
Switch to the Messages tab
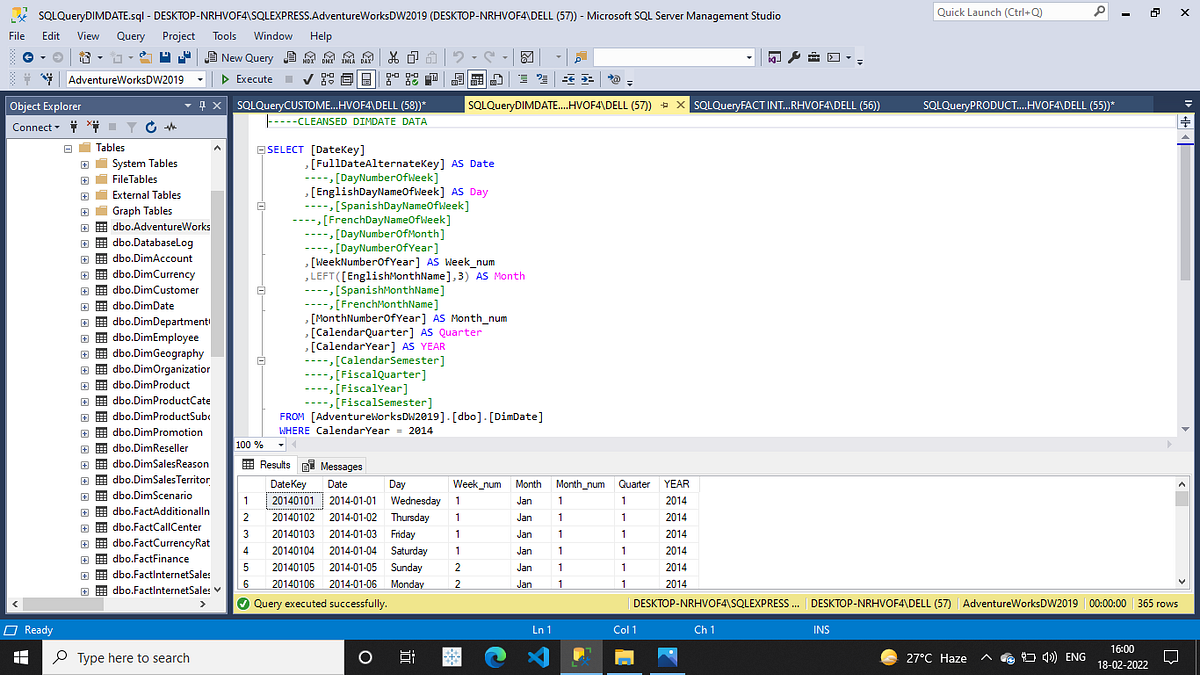[332, 464]
